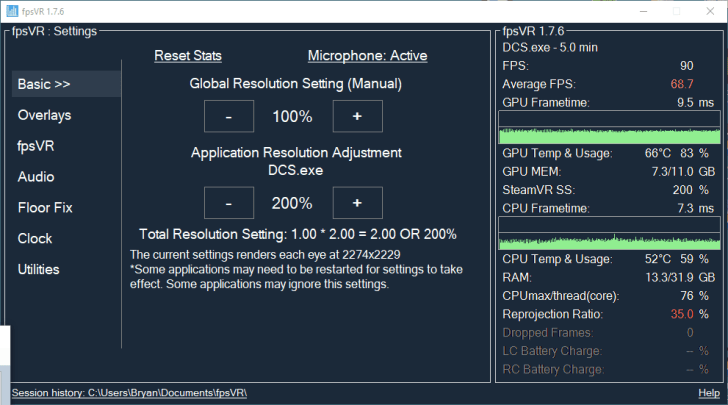728x405 pixels.
Task: Click Reset Stats link
Action: coord(188,56)
